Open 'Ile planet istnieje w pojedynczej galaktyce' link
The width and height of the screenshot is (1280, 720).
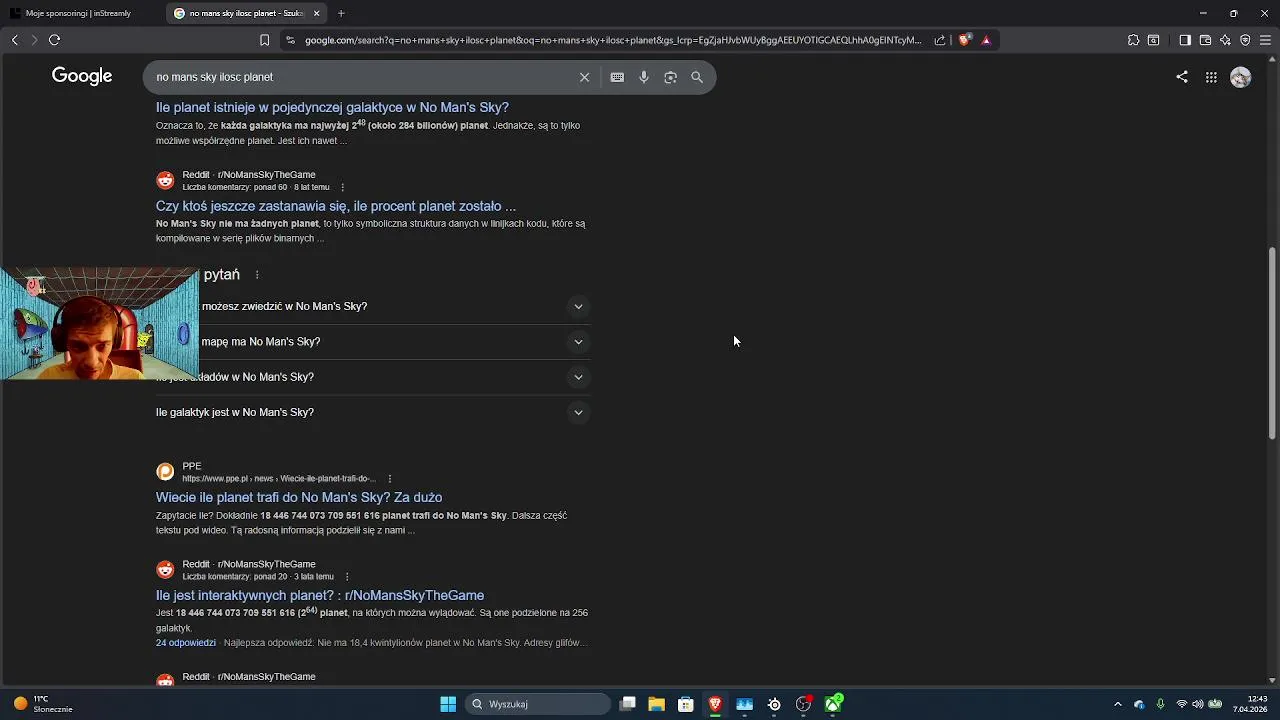pos(332,107)
